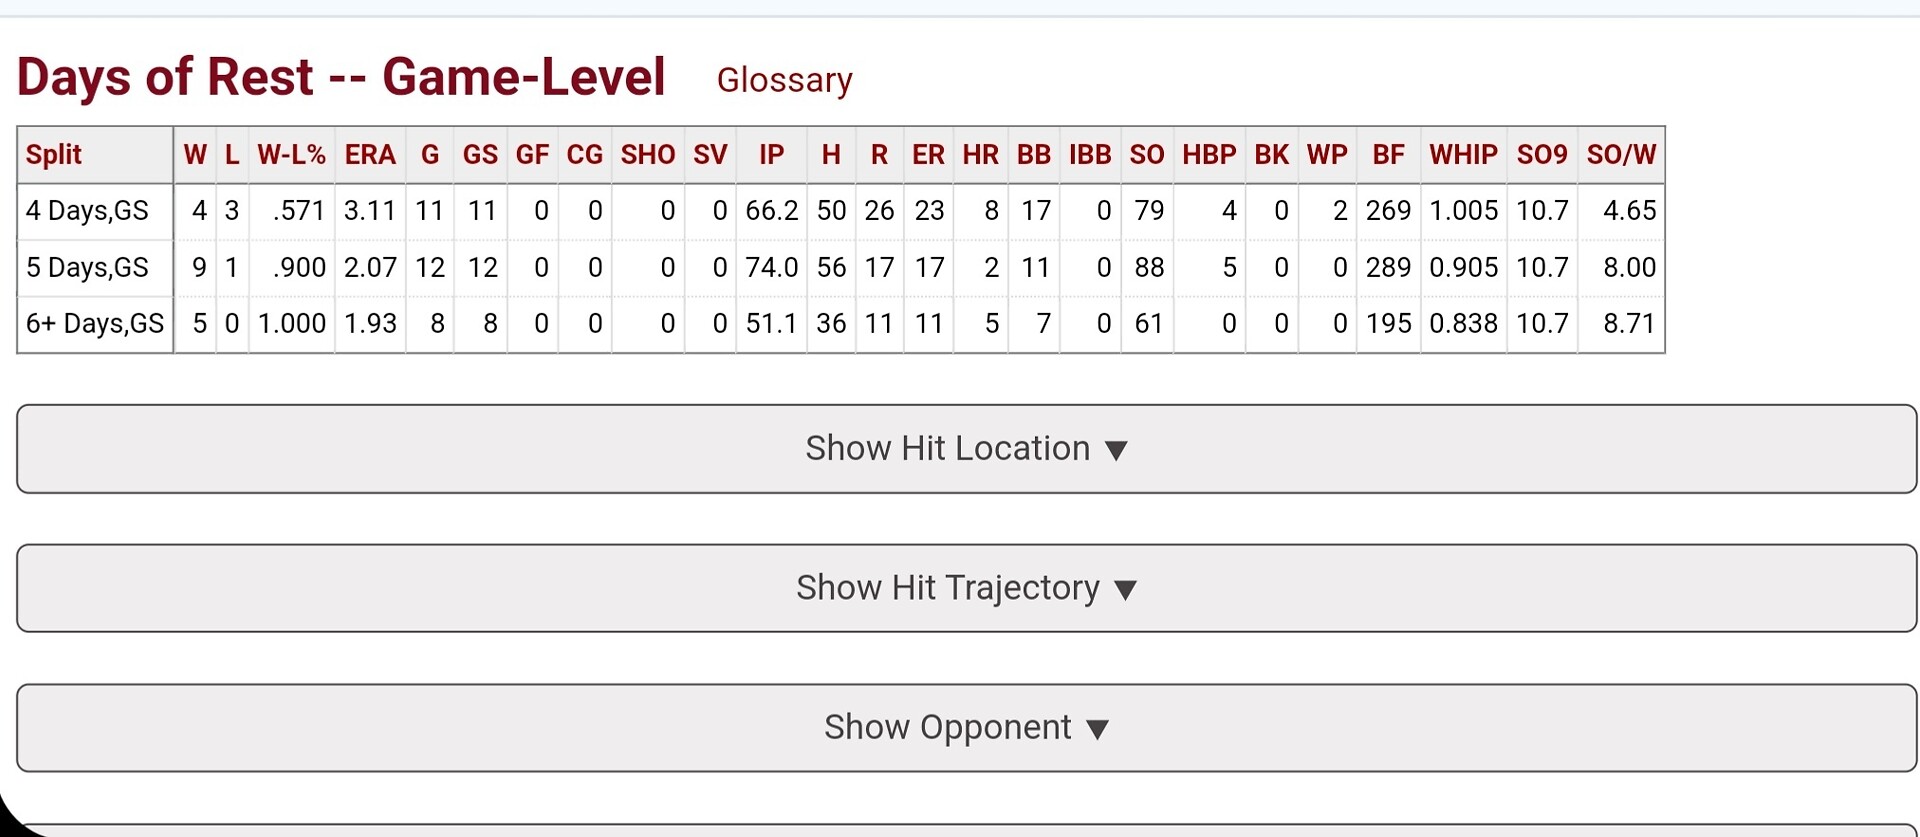
Task: Sort by the BF column header
Action: click(1387, 155)
